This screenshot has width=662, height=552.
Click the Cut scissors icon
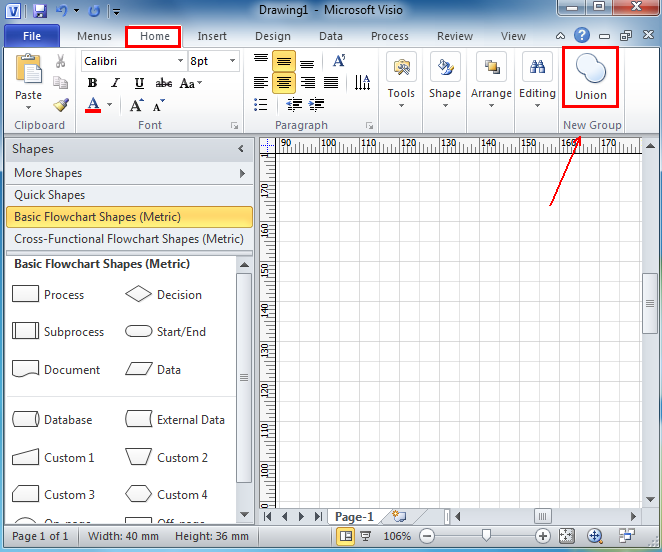(x=61, y=62)
